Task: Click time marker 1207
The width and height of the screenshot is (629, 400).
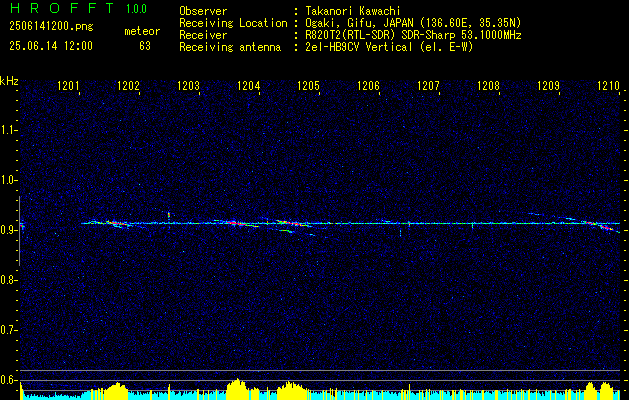Action: coord(428,85)
